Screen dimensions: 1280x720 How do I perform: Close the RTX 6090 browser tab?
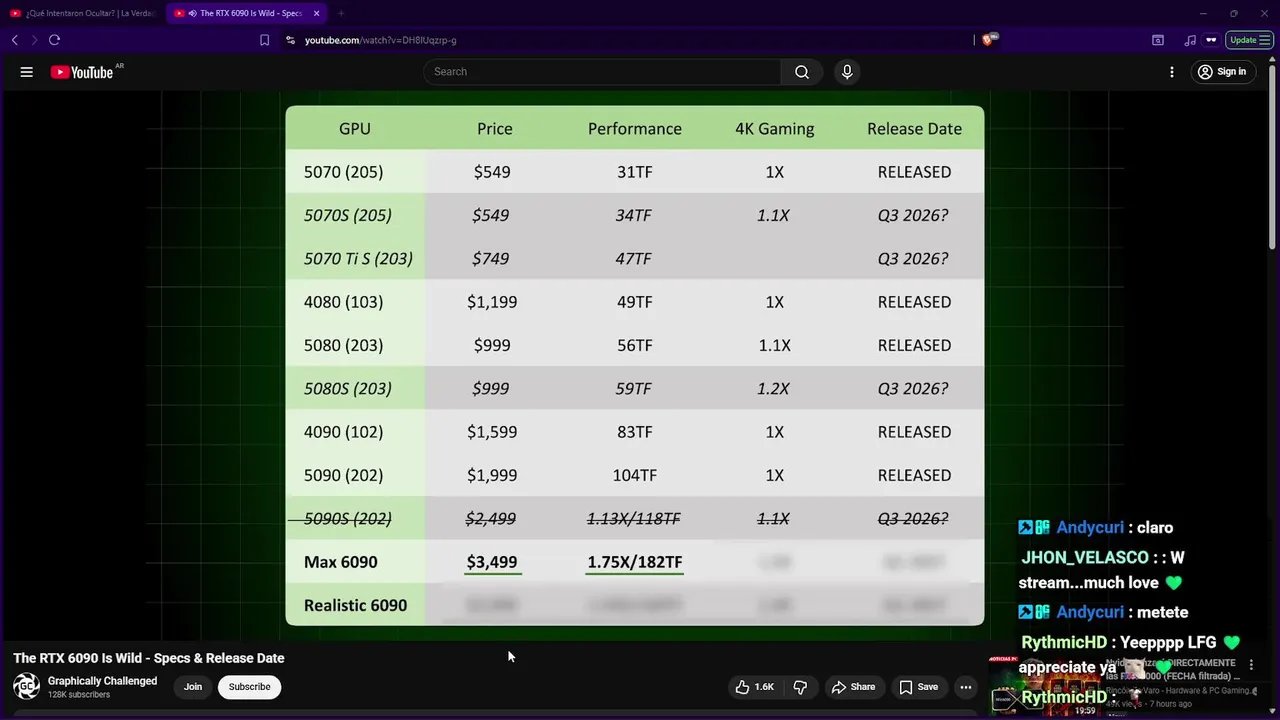317,13
